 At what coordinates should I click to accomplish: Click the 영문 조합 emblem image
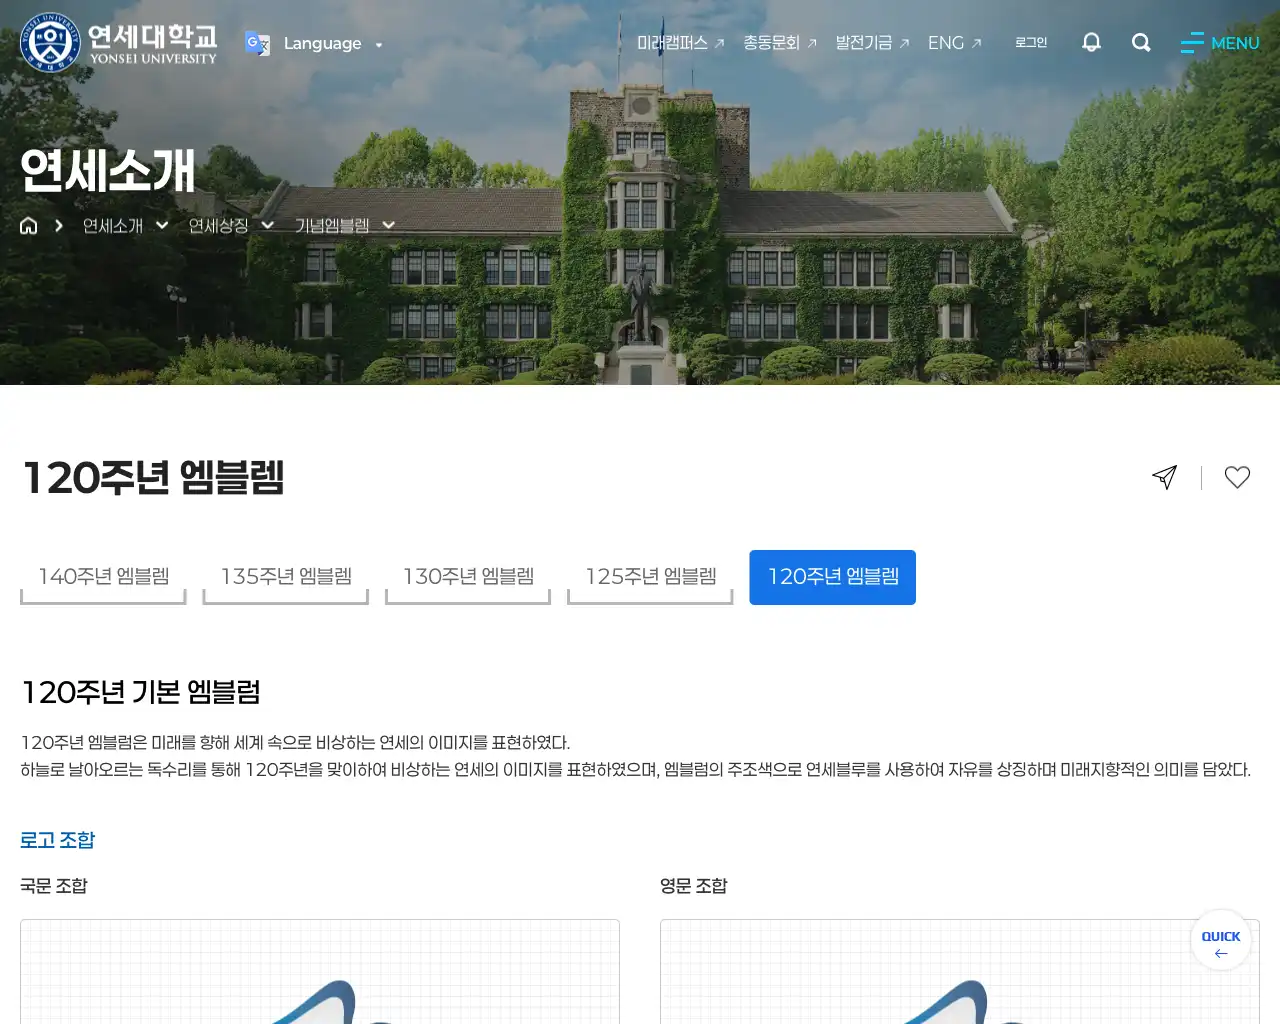pos(960,972)
